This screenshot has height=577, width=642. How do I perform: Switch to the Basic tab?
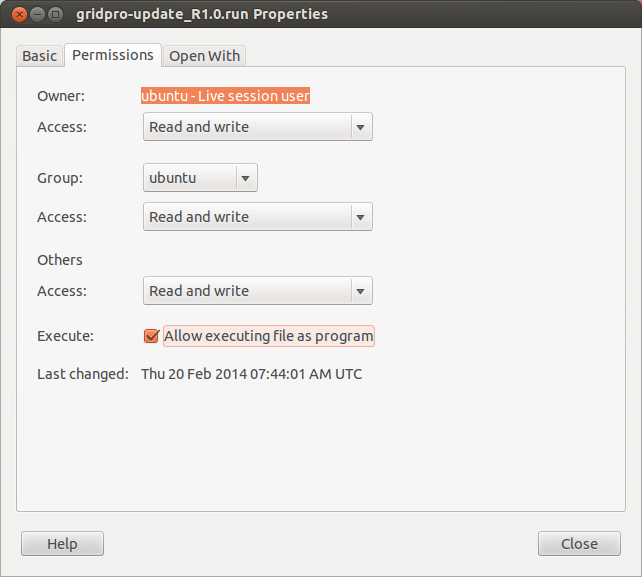[40, 56]
